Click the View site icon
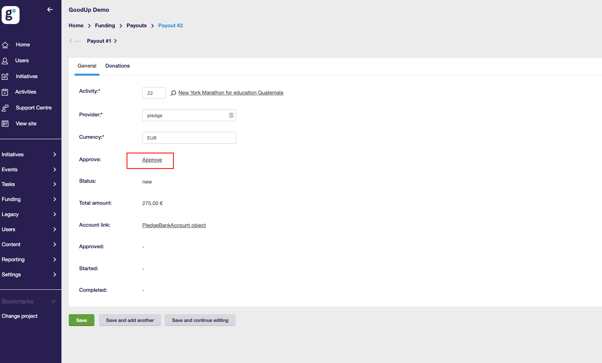 pyautogui.click(x=5, y=124)
